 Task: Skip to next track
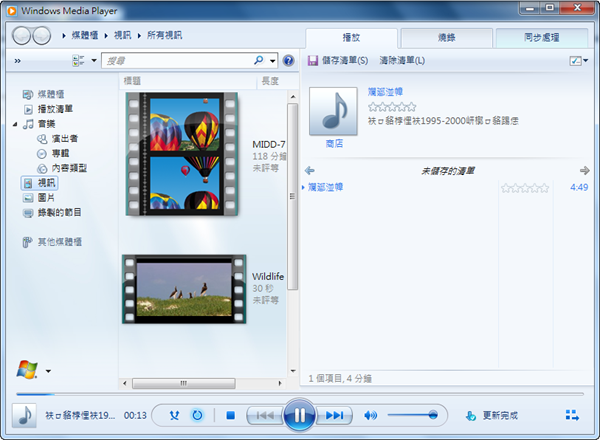tap(334, 415)
